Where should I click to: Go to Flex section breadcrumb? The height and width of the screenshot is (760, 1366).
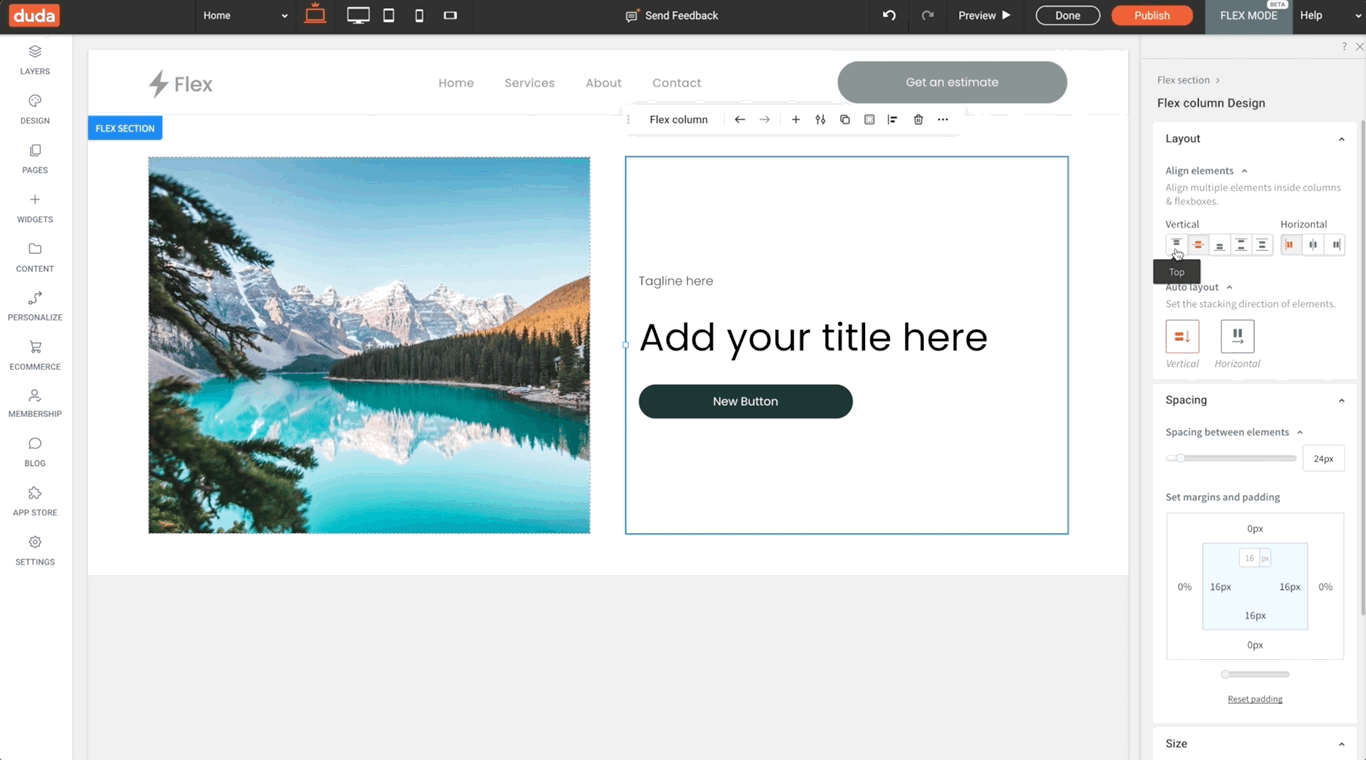tap(1183, 80)
